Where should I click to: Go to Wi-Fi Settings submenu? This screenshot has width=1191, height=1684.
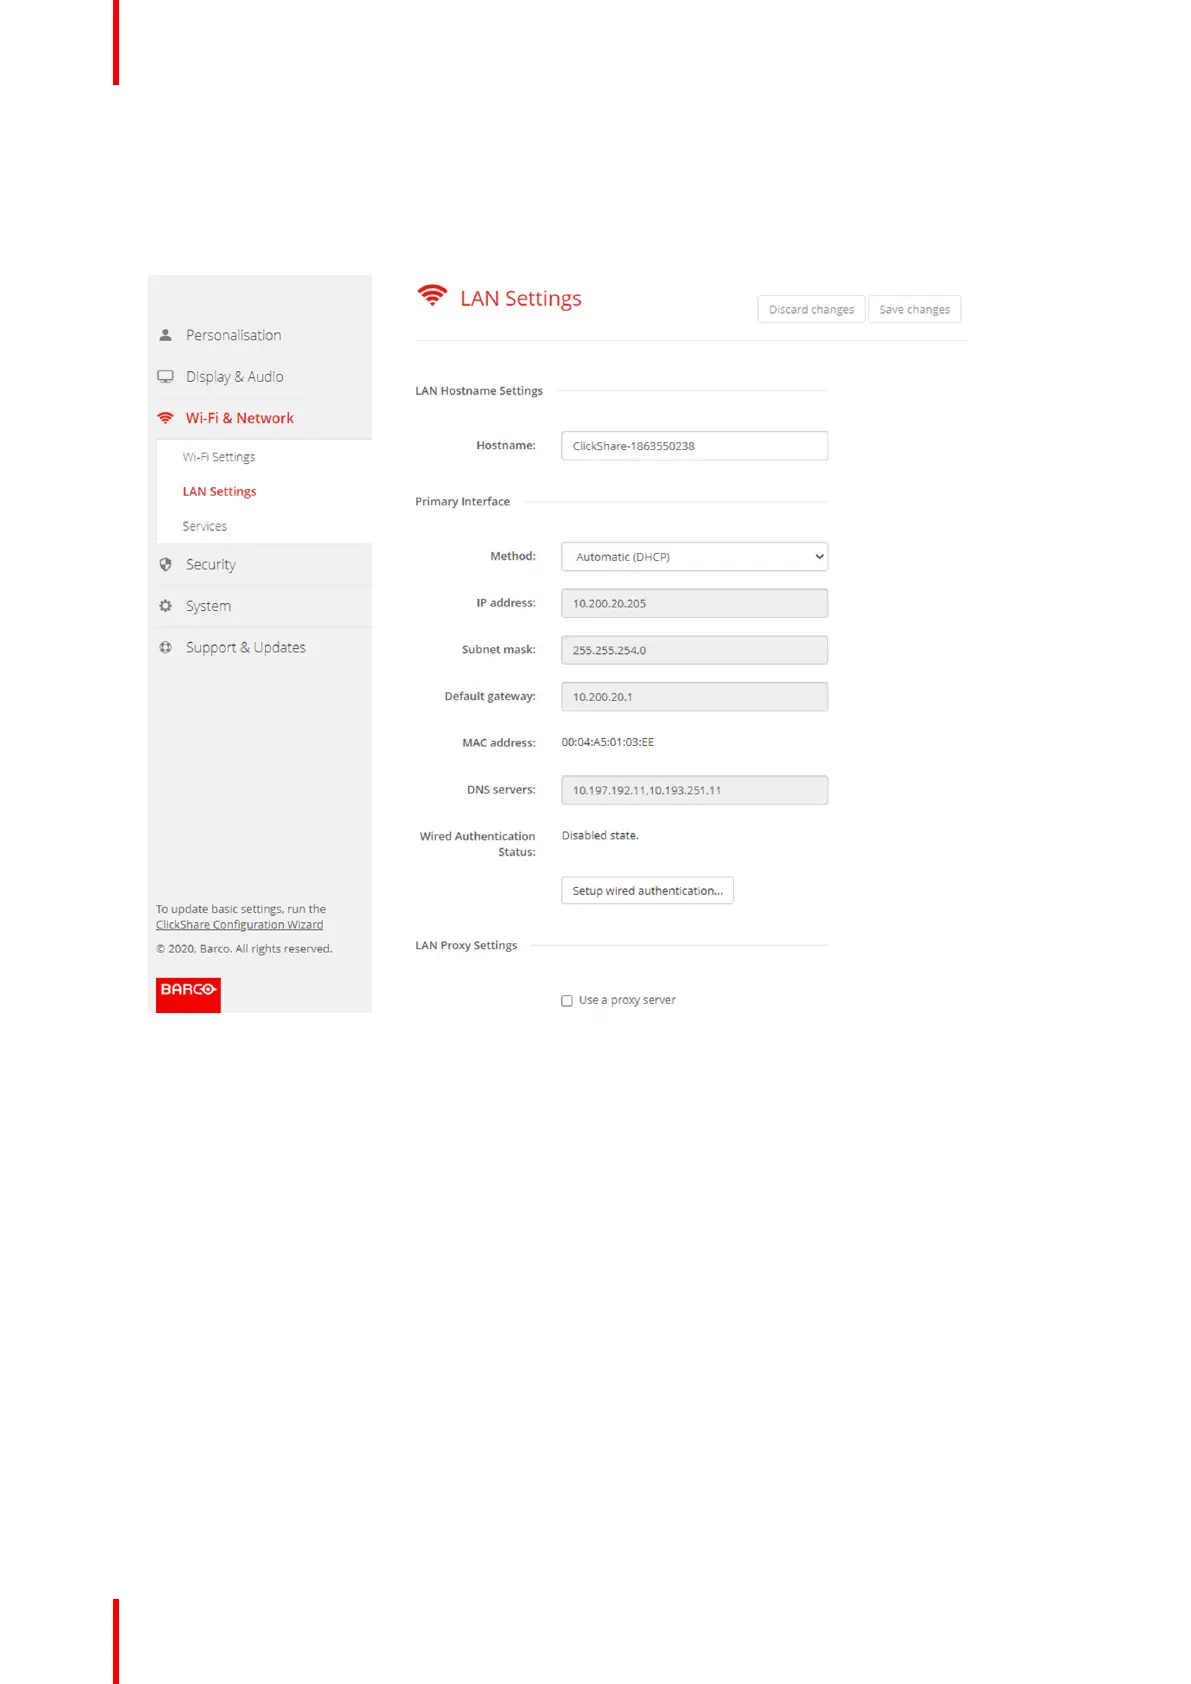pyautogui.click(x=219, y=457)
